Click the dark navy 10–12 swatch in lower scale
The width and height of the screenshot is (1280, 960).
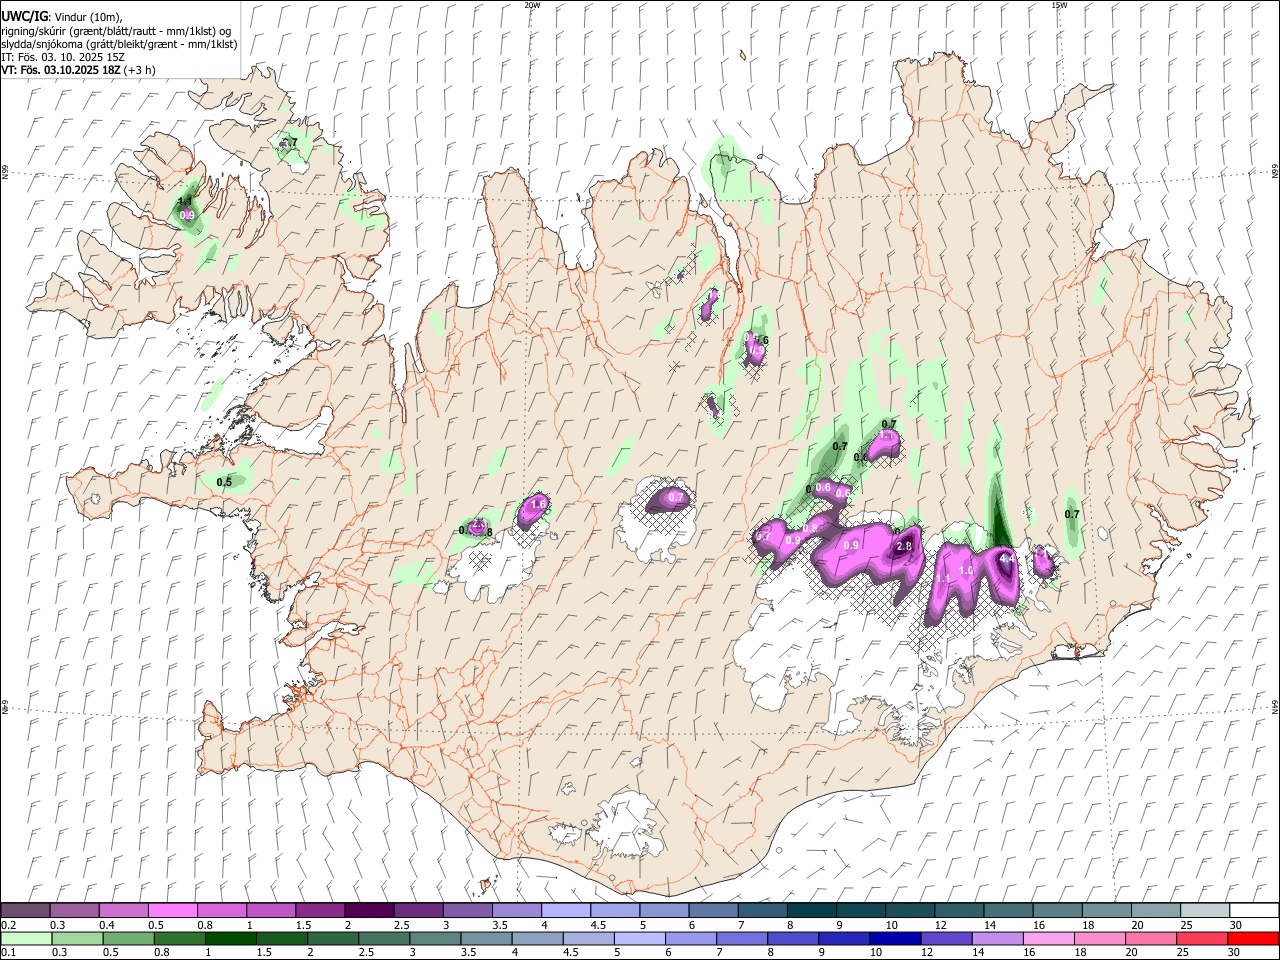pos(895,939)
